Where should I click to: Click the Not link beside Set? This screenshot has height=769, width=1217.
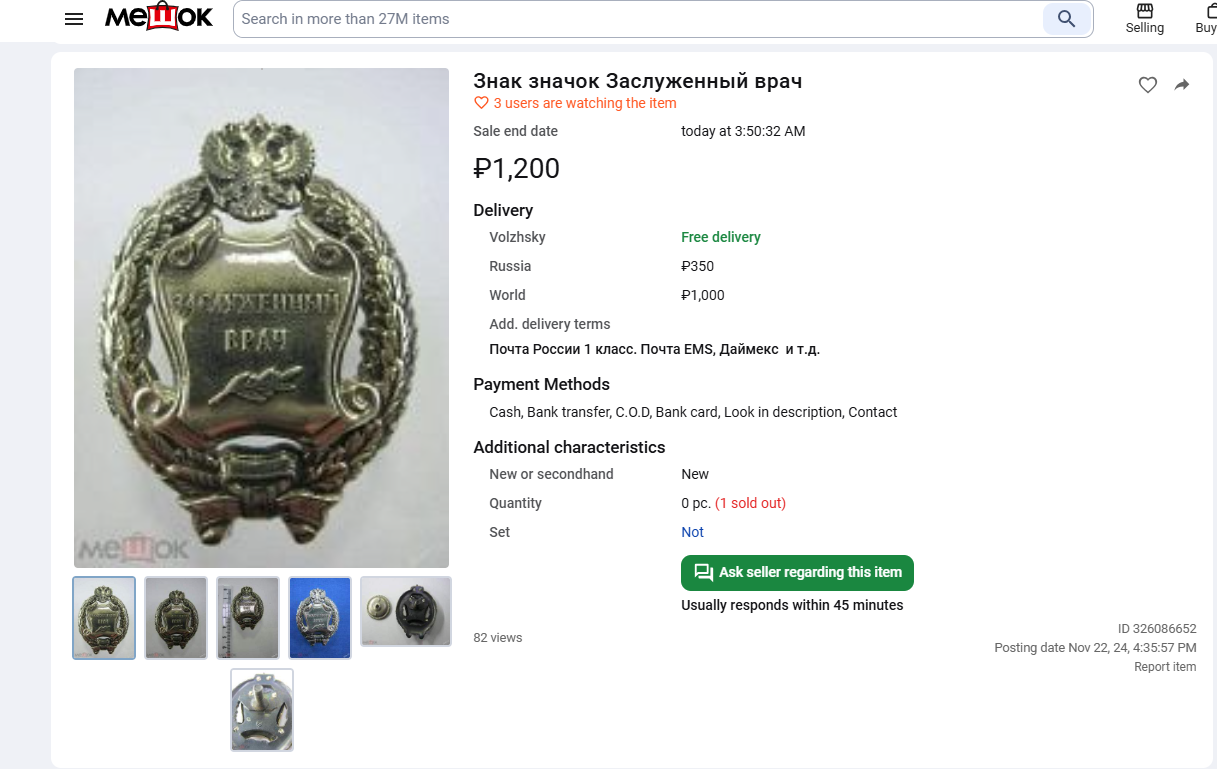tap(692, 532)
